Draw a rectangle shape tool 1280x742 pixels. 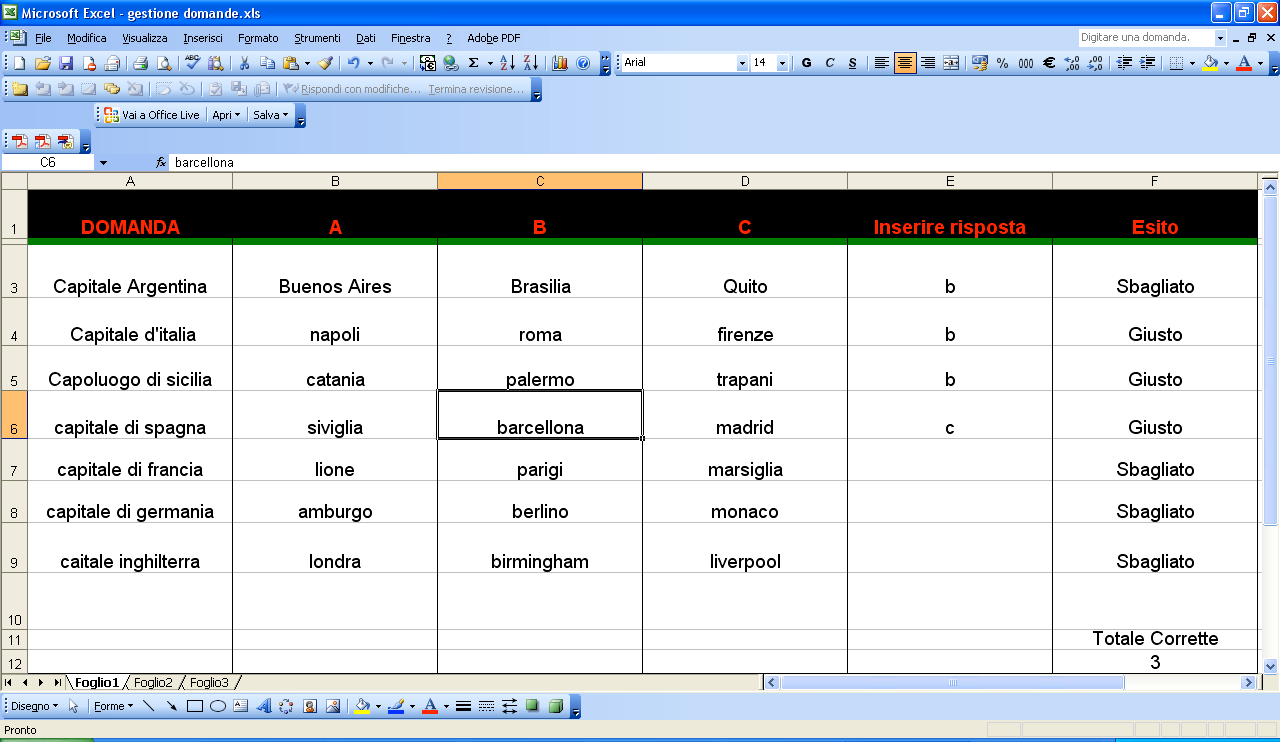(195, 706)
